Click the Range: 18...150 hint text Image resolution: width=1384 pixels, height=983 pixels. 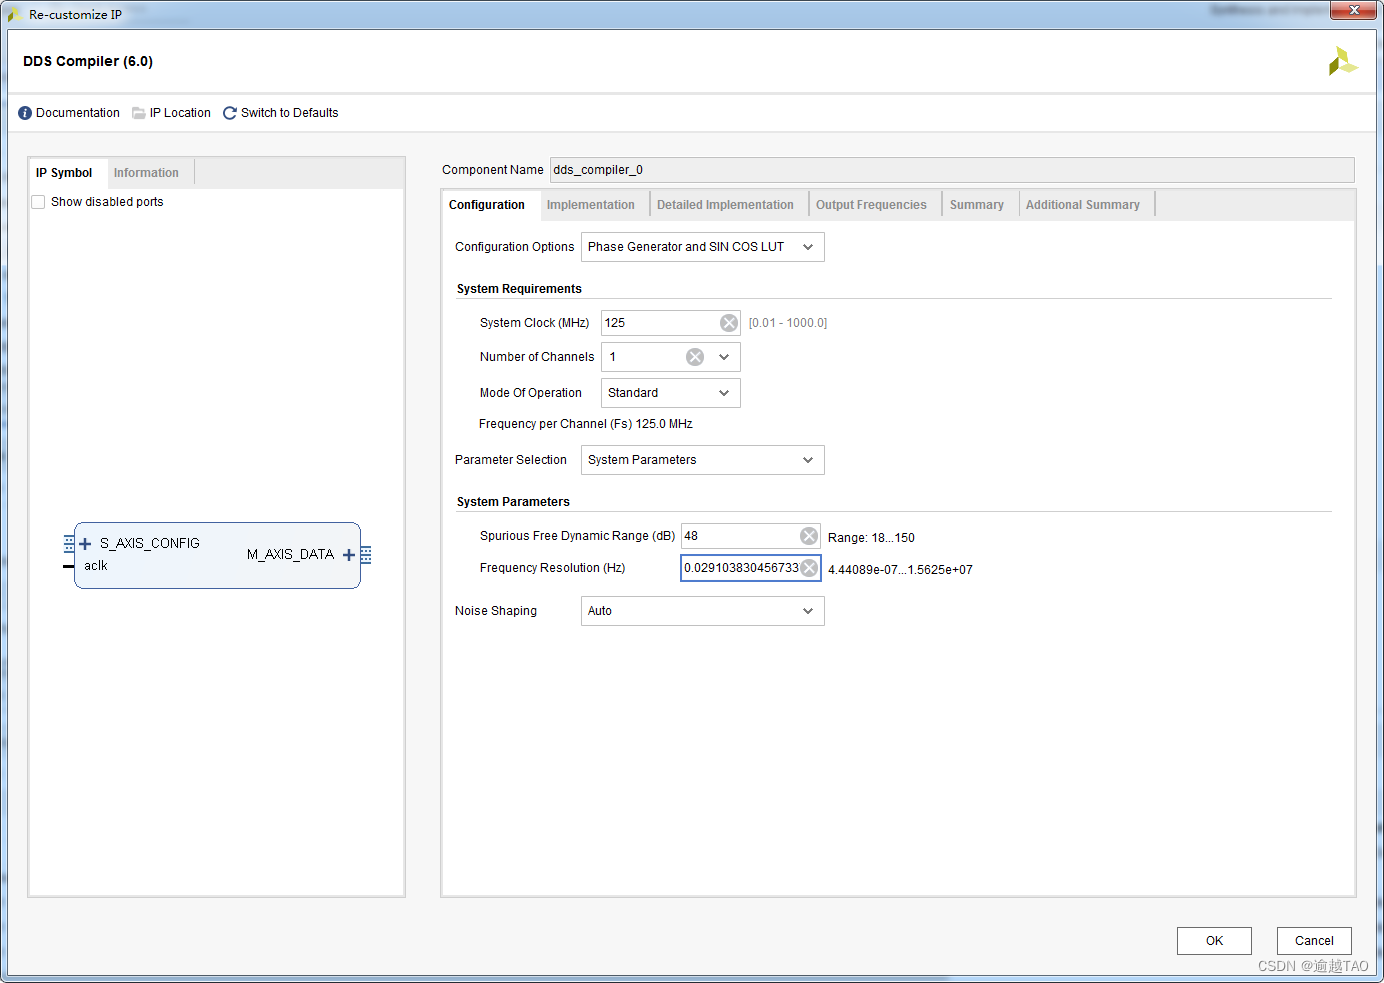point(871,538)
